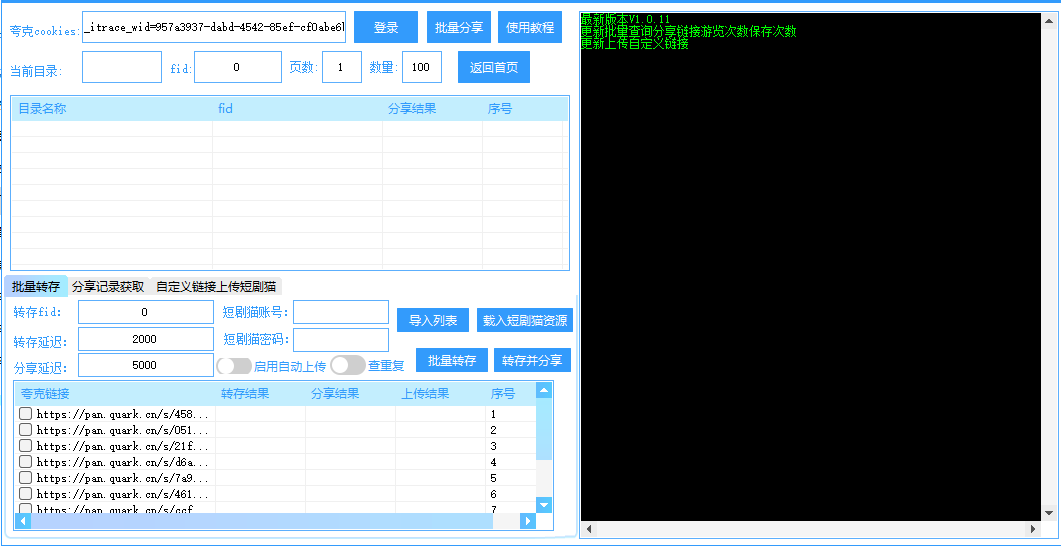Click link list scroll-left arrow
Screen dimensions: 1061x546
tap(23, 521)
